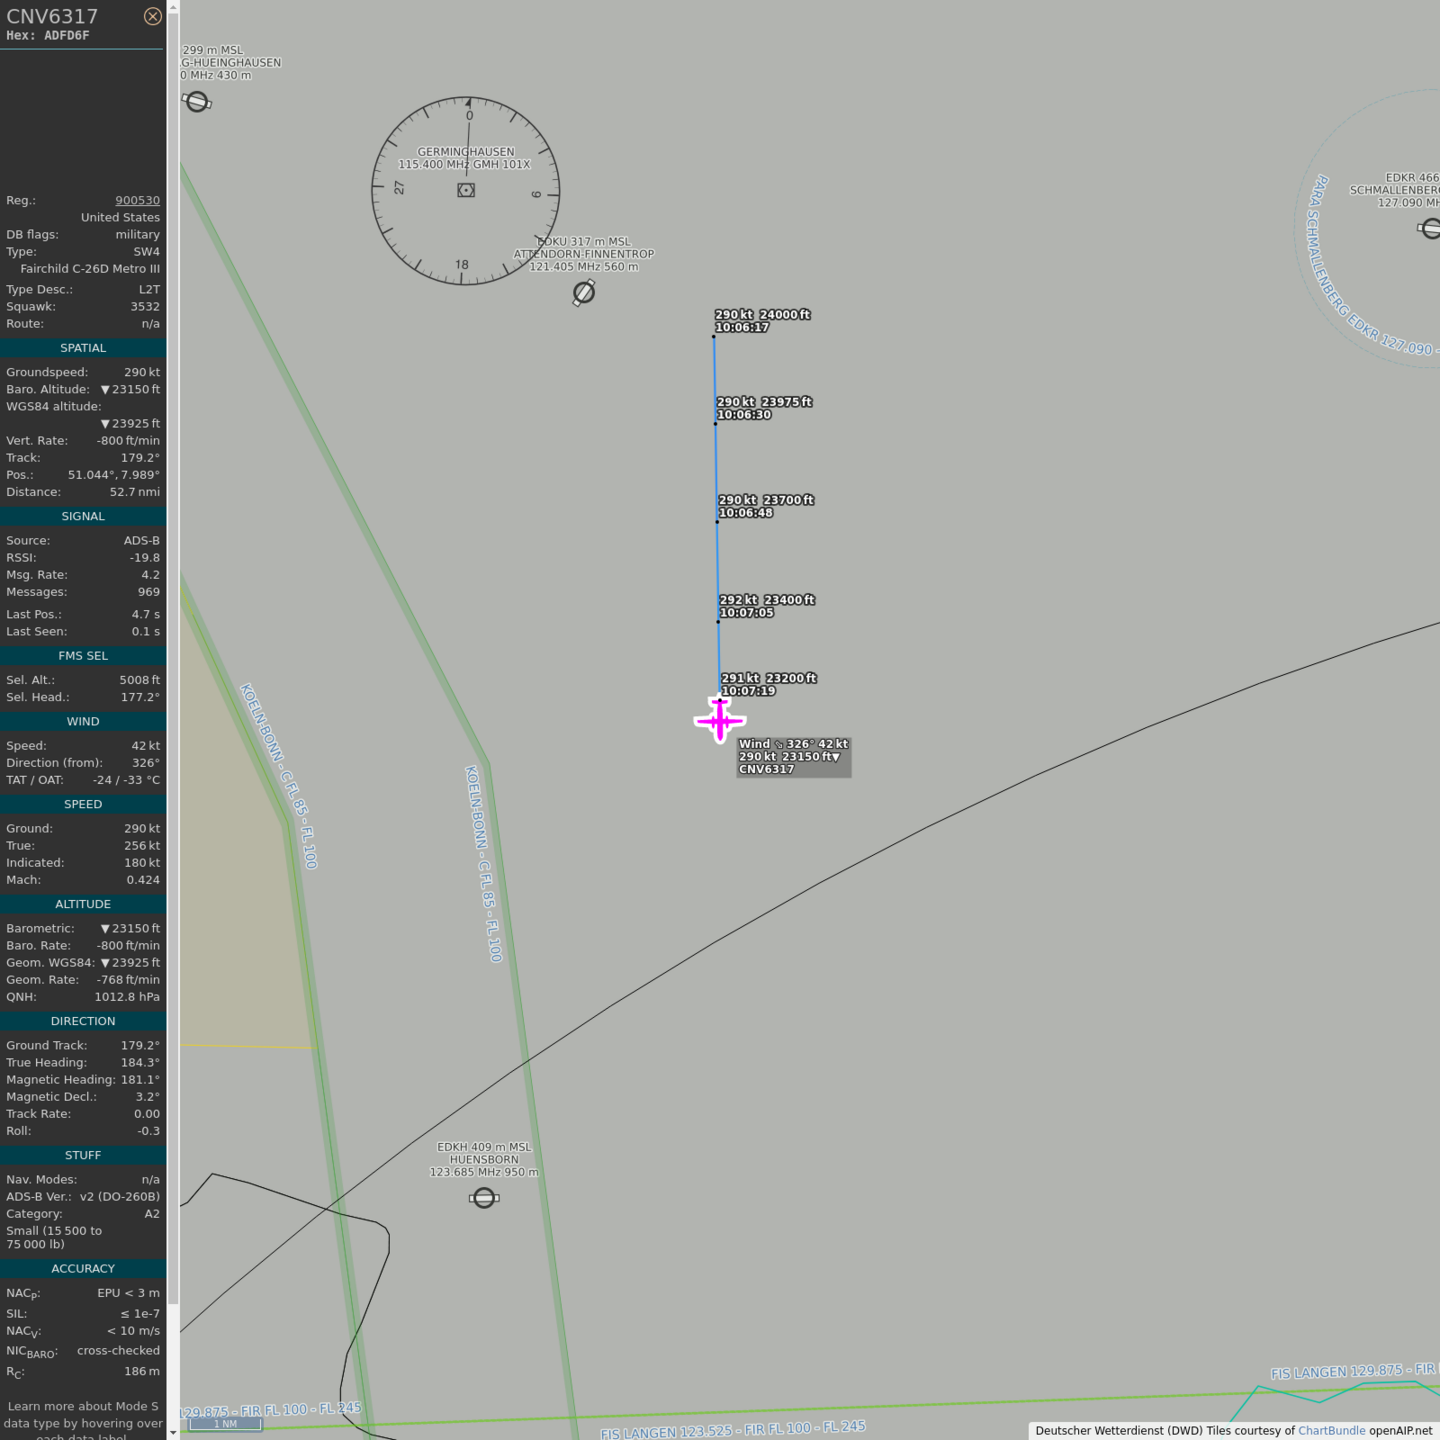Select the EDKU Attendorn-Finnentrop airfield symbol

coord(584,292)
